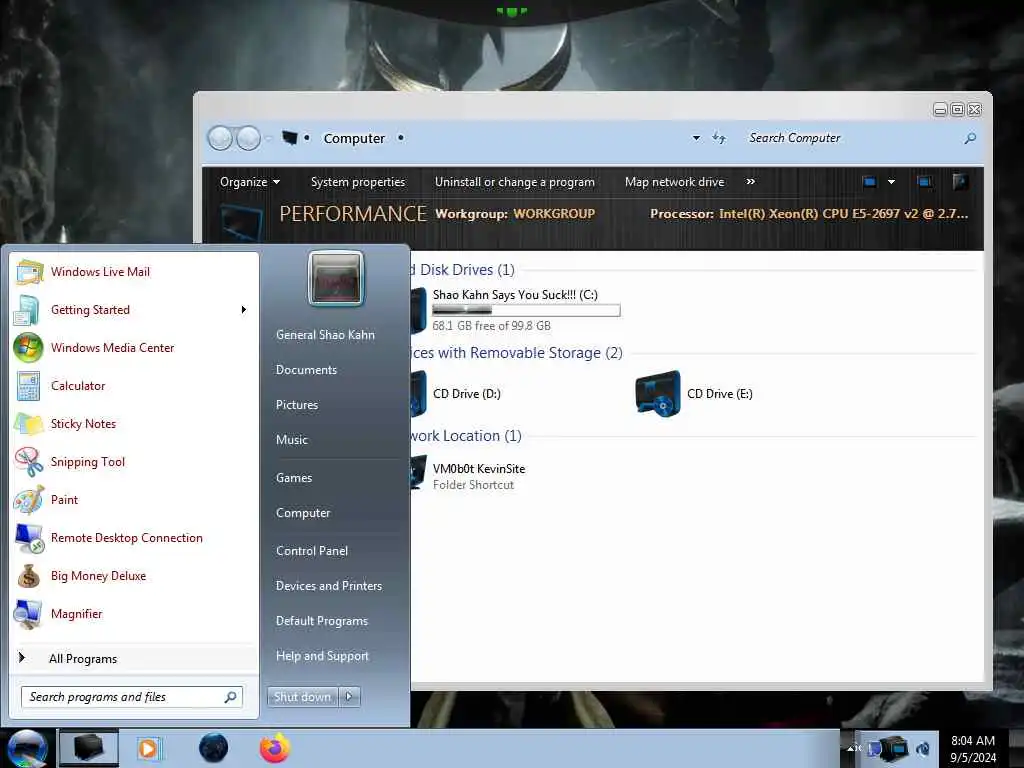Image resolution: width=1024 pixels, height=768 pixels.
Task: Show hidden tray icons arrow
Action: 852,748
